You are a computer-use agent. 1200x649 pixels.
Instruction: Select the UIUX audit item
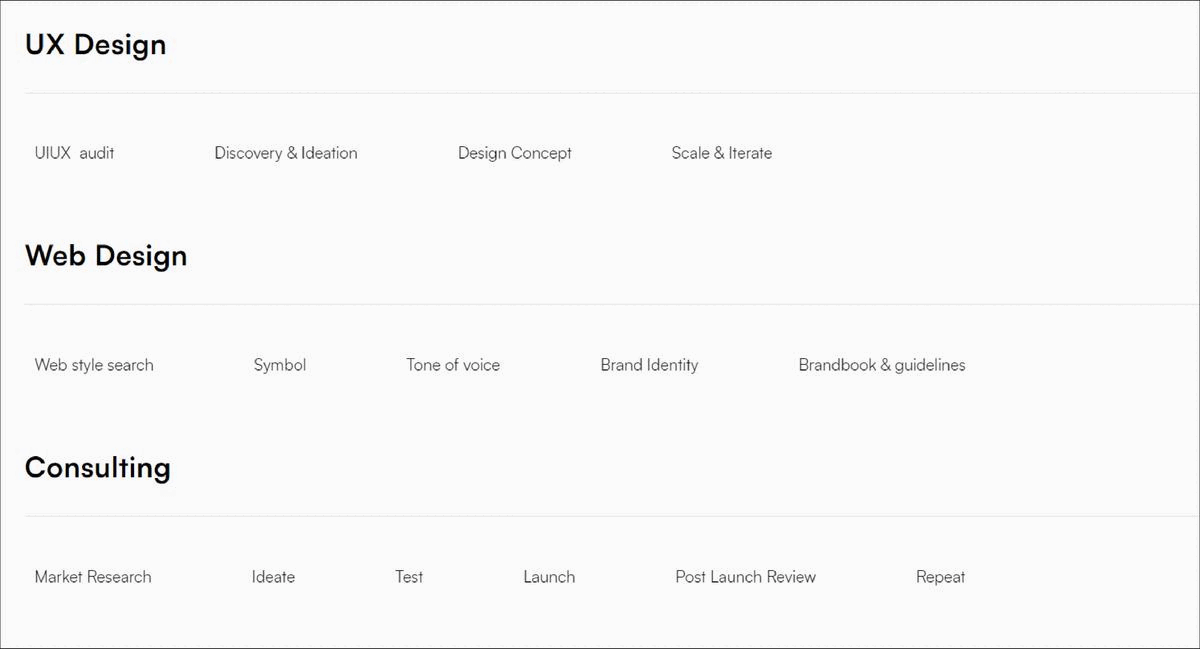[74, 153]
